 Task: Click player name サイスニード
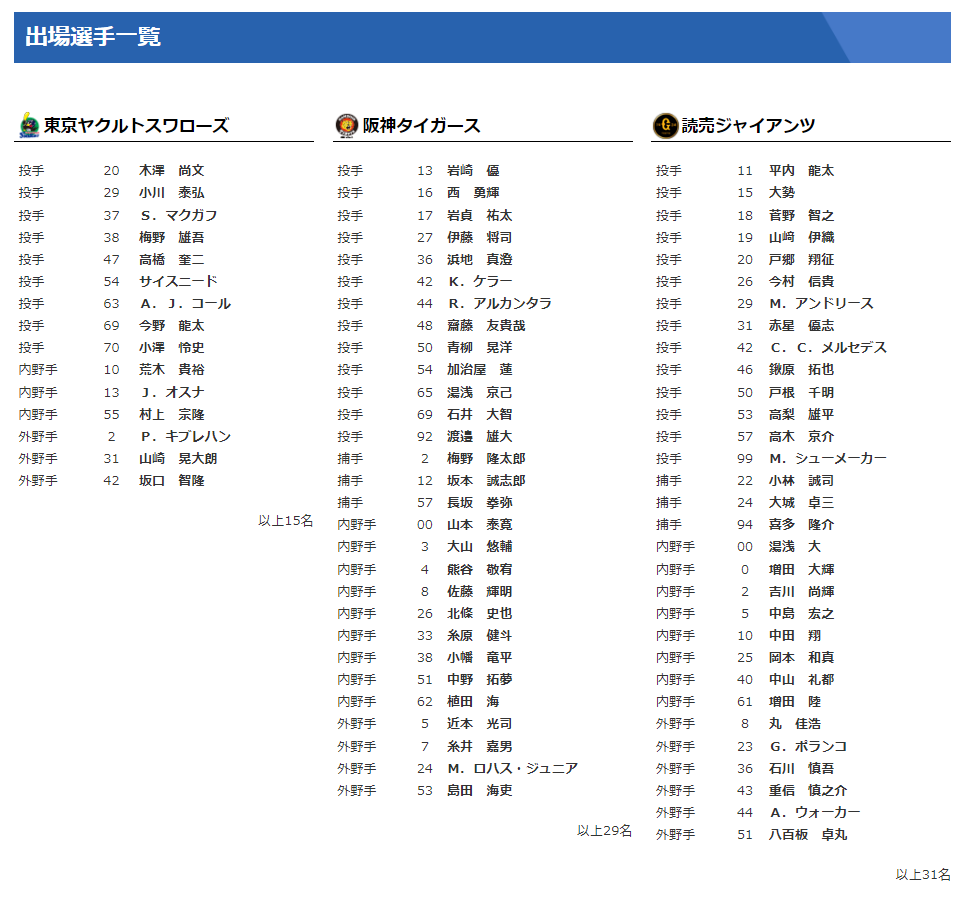click(x=178, y=282)
